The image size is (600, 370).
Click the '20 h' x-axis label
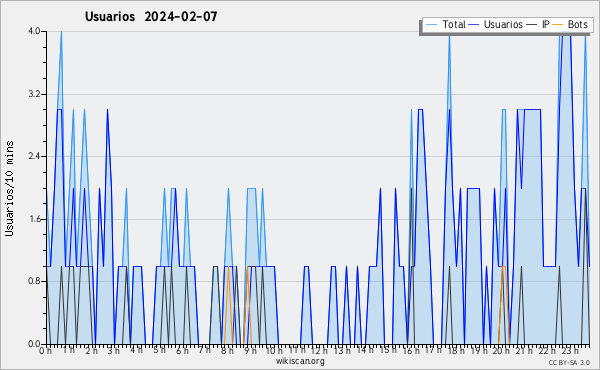(x=501, y=351)
